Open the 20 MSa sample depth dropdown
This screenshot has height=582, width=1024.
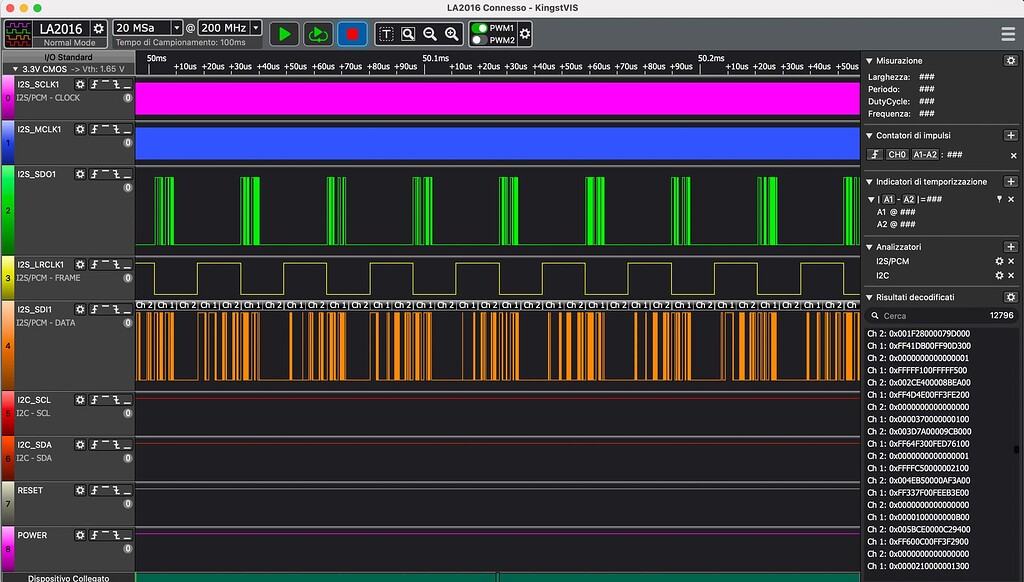[177, 29]
